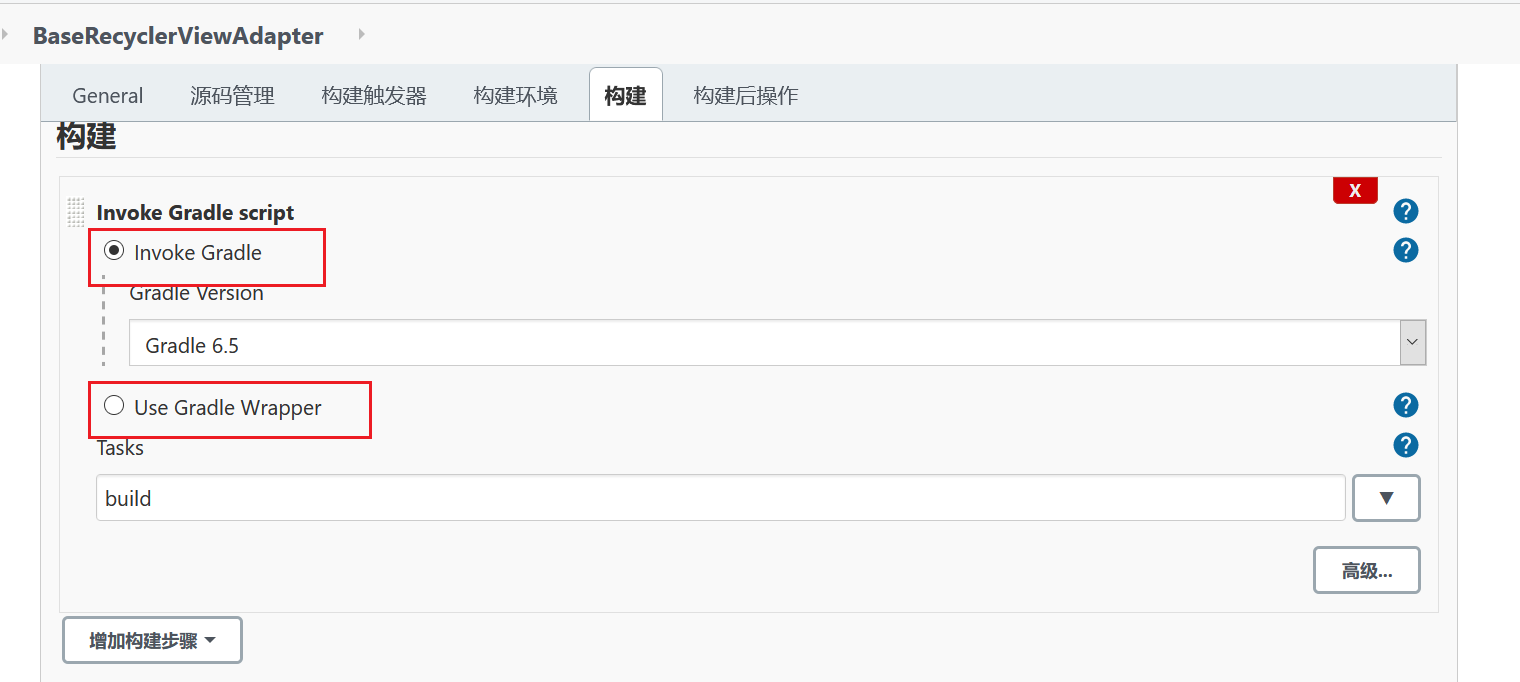Delete the Gradle build step via X icon
Image resolution: width=1520 pixels, height=682 pixels.
tap(1355, 189)
